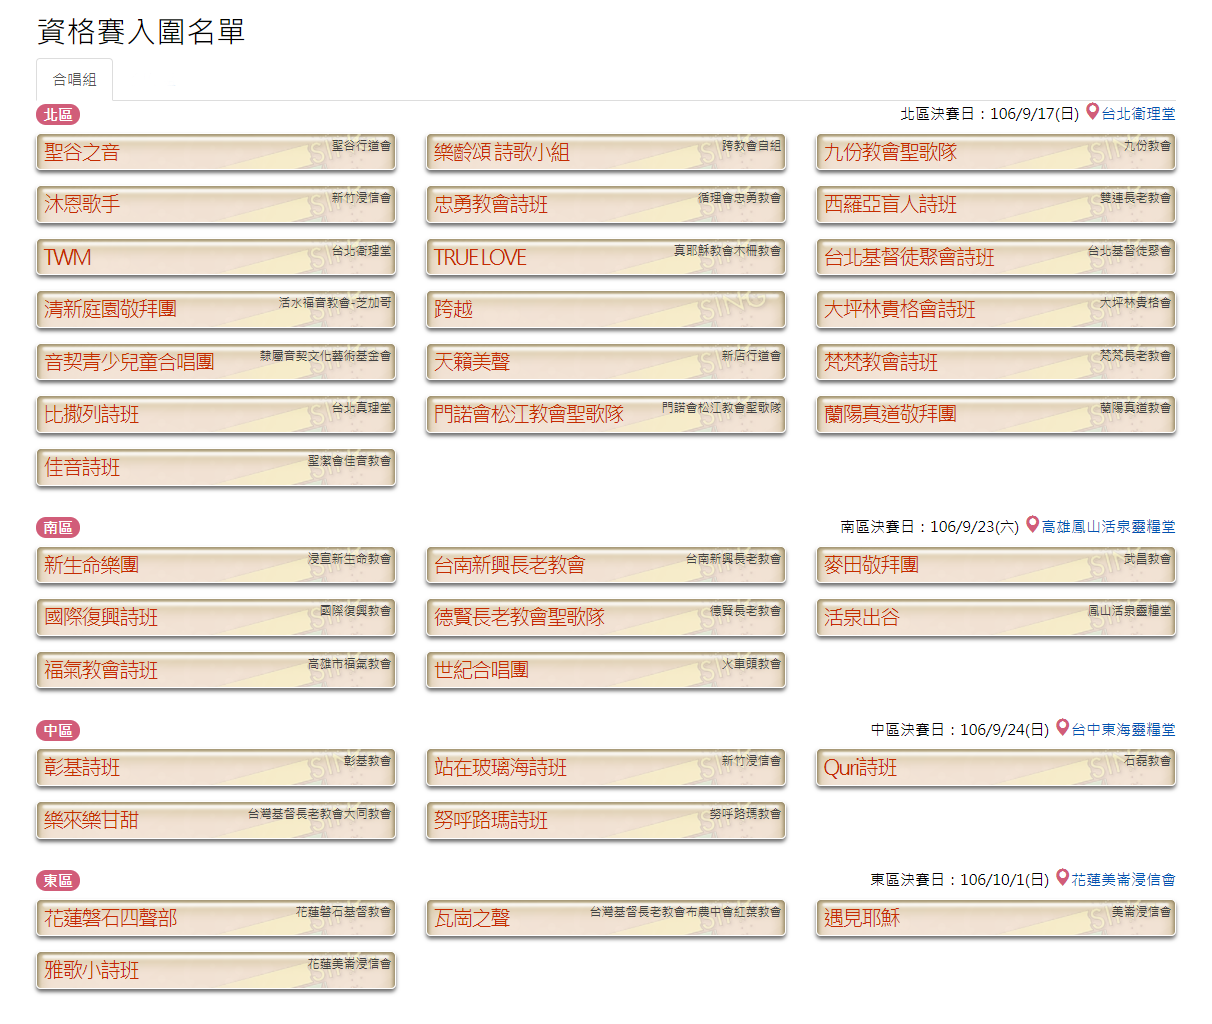The height and width of the screenshot is (1024, 1212).
Task: Select the 彰基詩班 card
Action: 216,768
